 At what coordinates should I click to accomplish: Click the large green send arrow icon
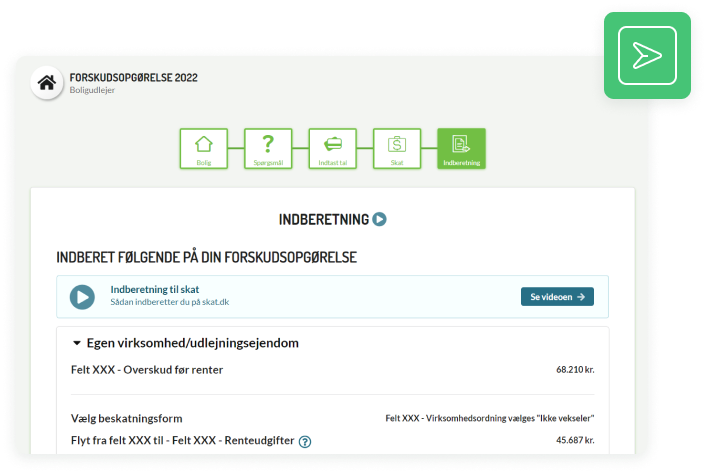tap(647, 55)
